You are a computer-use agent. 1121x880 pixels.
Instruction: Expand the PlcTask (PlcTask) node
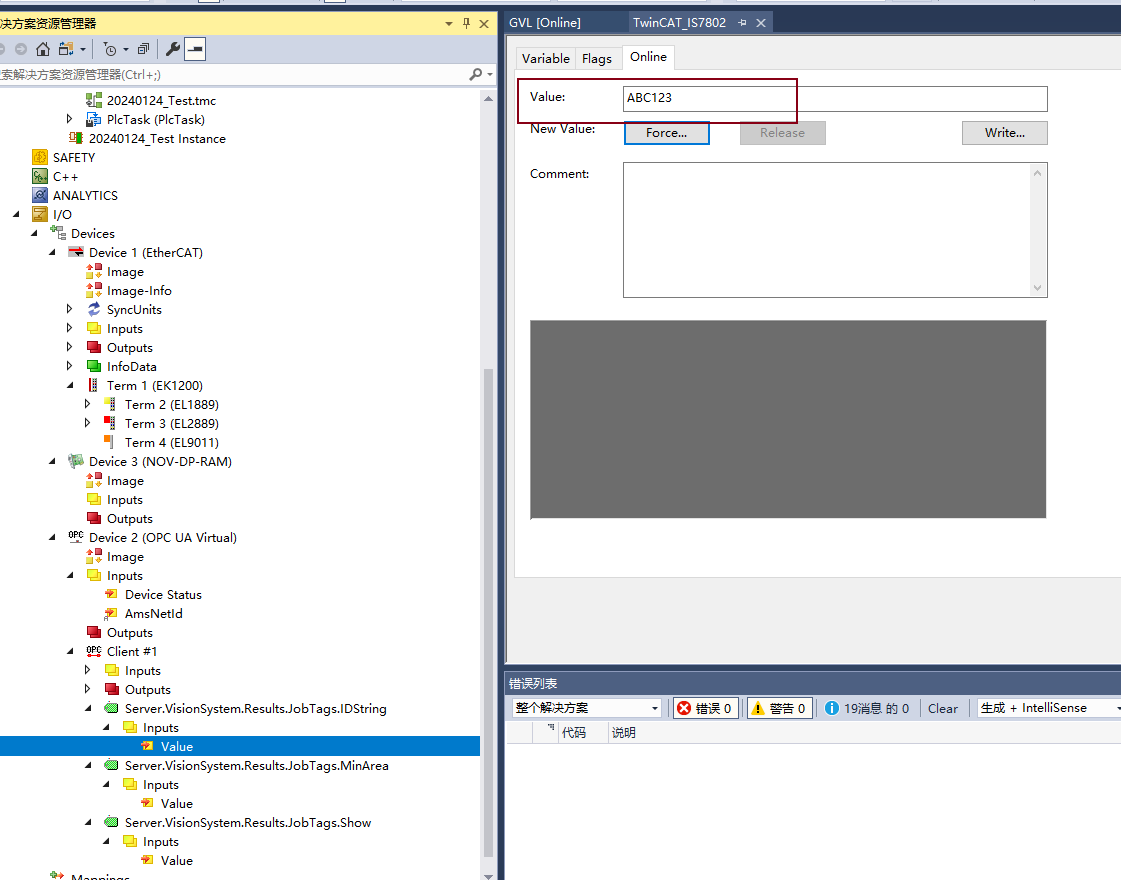[70, 120]
